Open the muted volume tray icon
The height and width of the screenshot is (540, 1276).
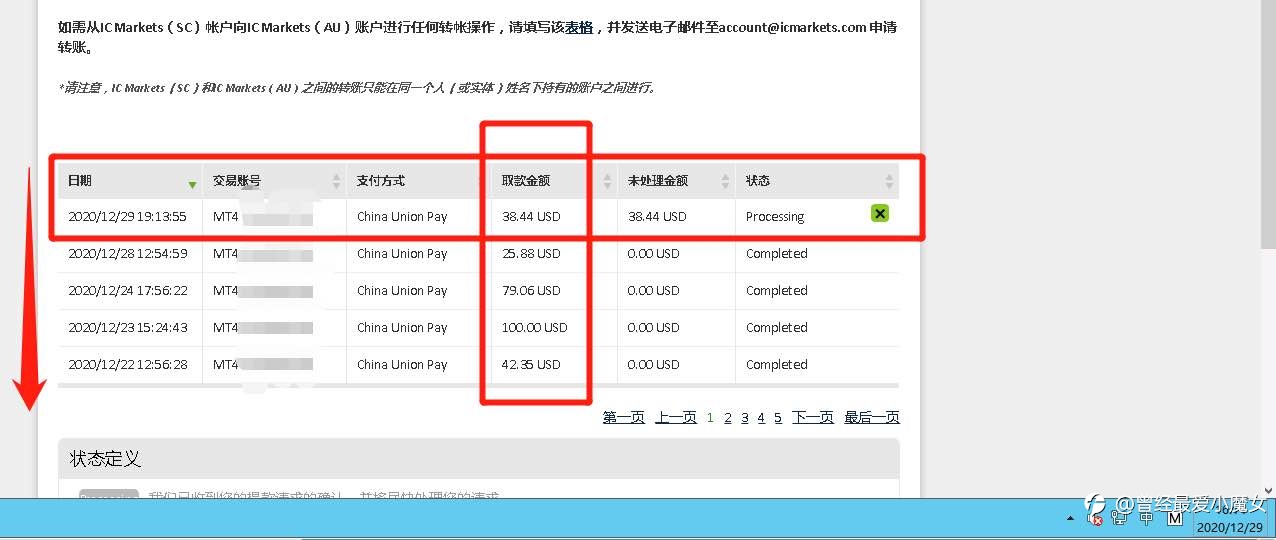click(1096, 520)
